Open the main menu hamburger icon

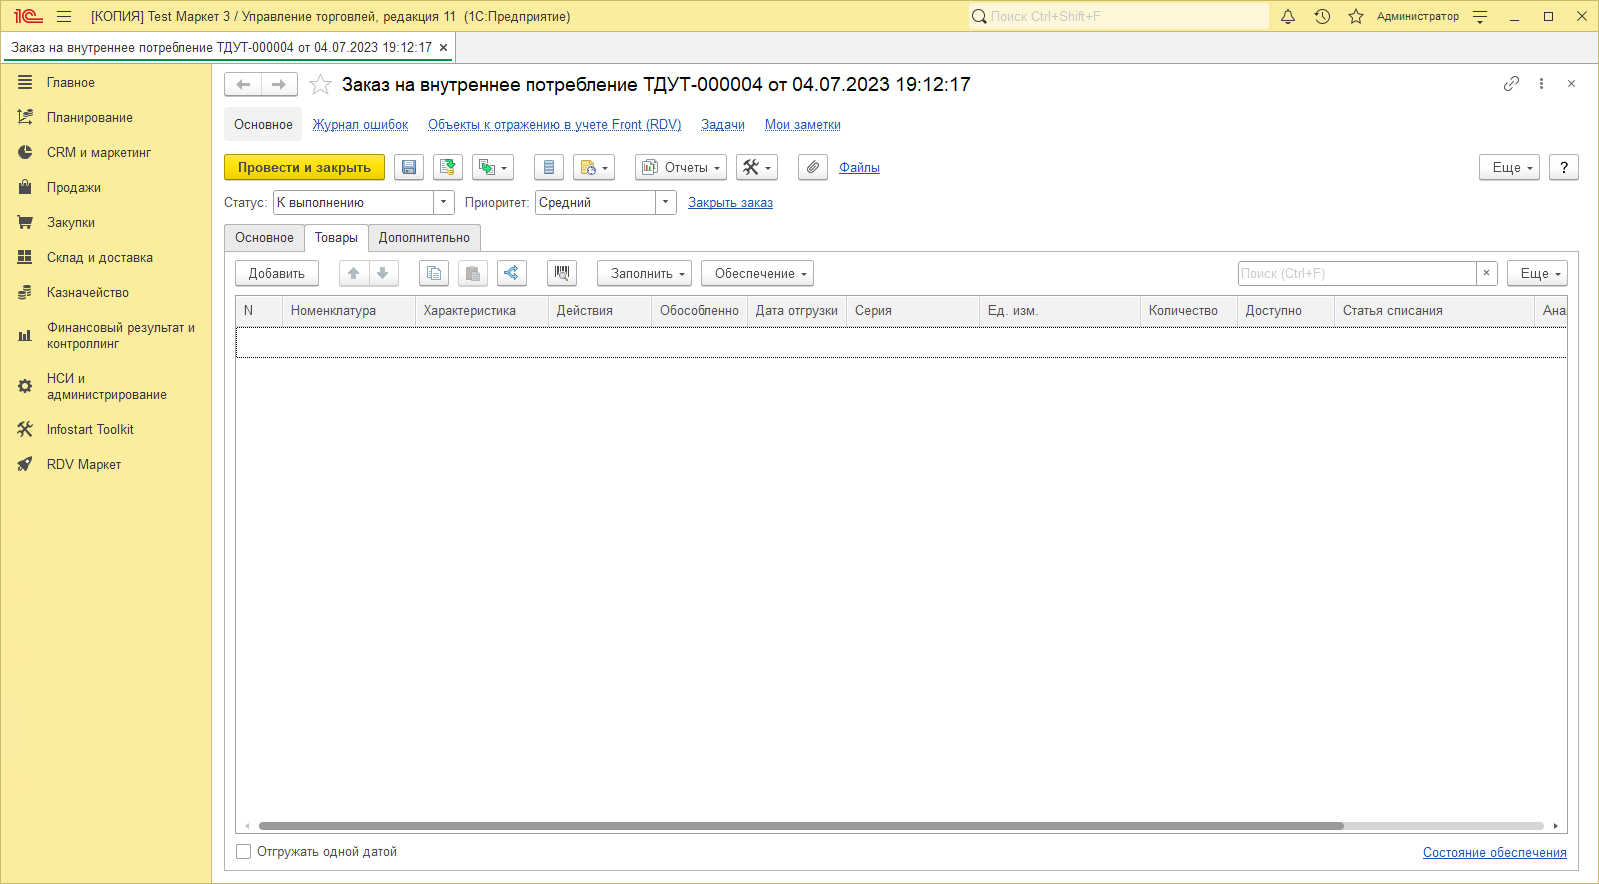click(64, 16)
